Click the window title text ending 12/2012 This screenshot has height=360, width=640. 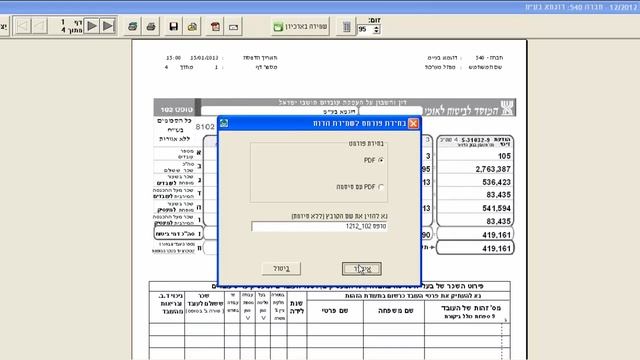581,7
